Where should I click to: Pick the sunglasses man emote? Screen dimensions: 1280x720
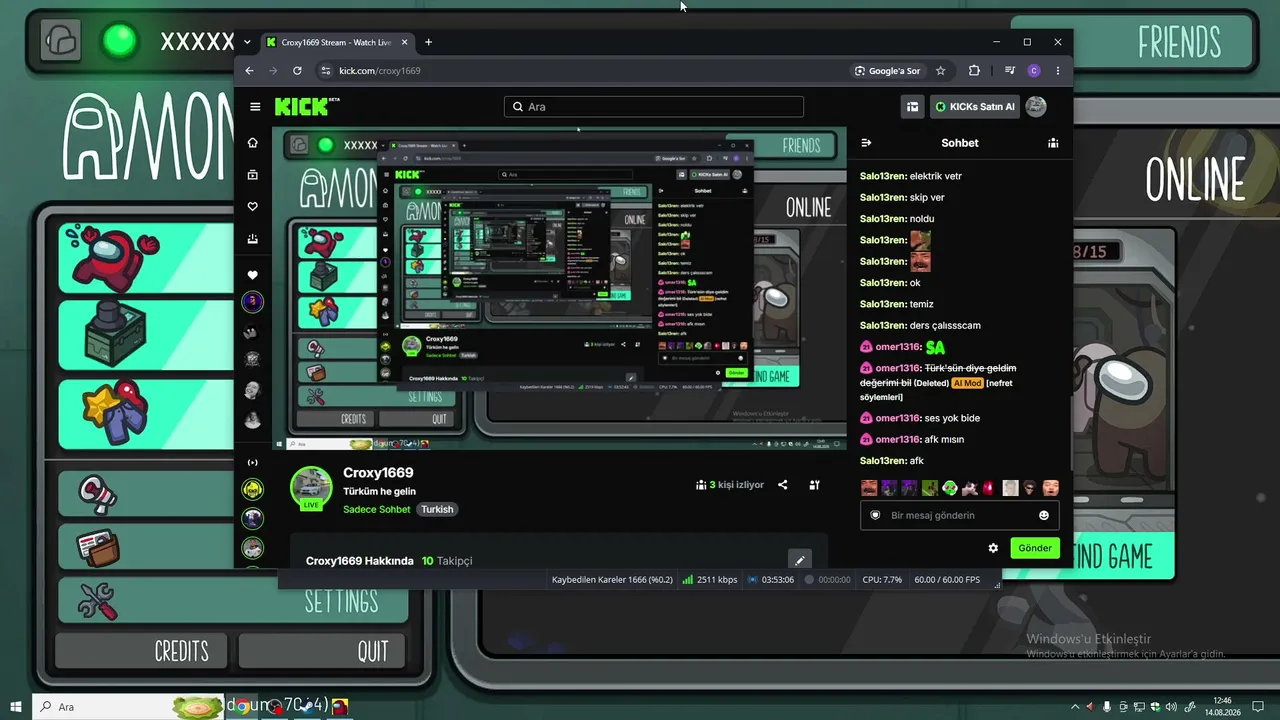pyautogui.click(x=1030, y=488)
